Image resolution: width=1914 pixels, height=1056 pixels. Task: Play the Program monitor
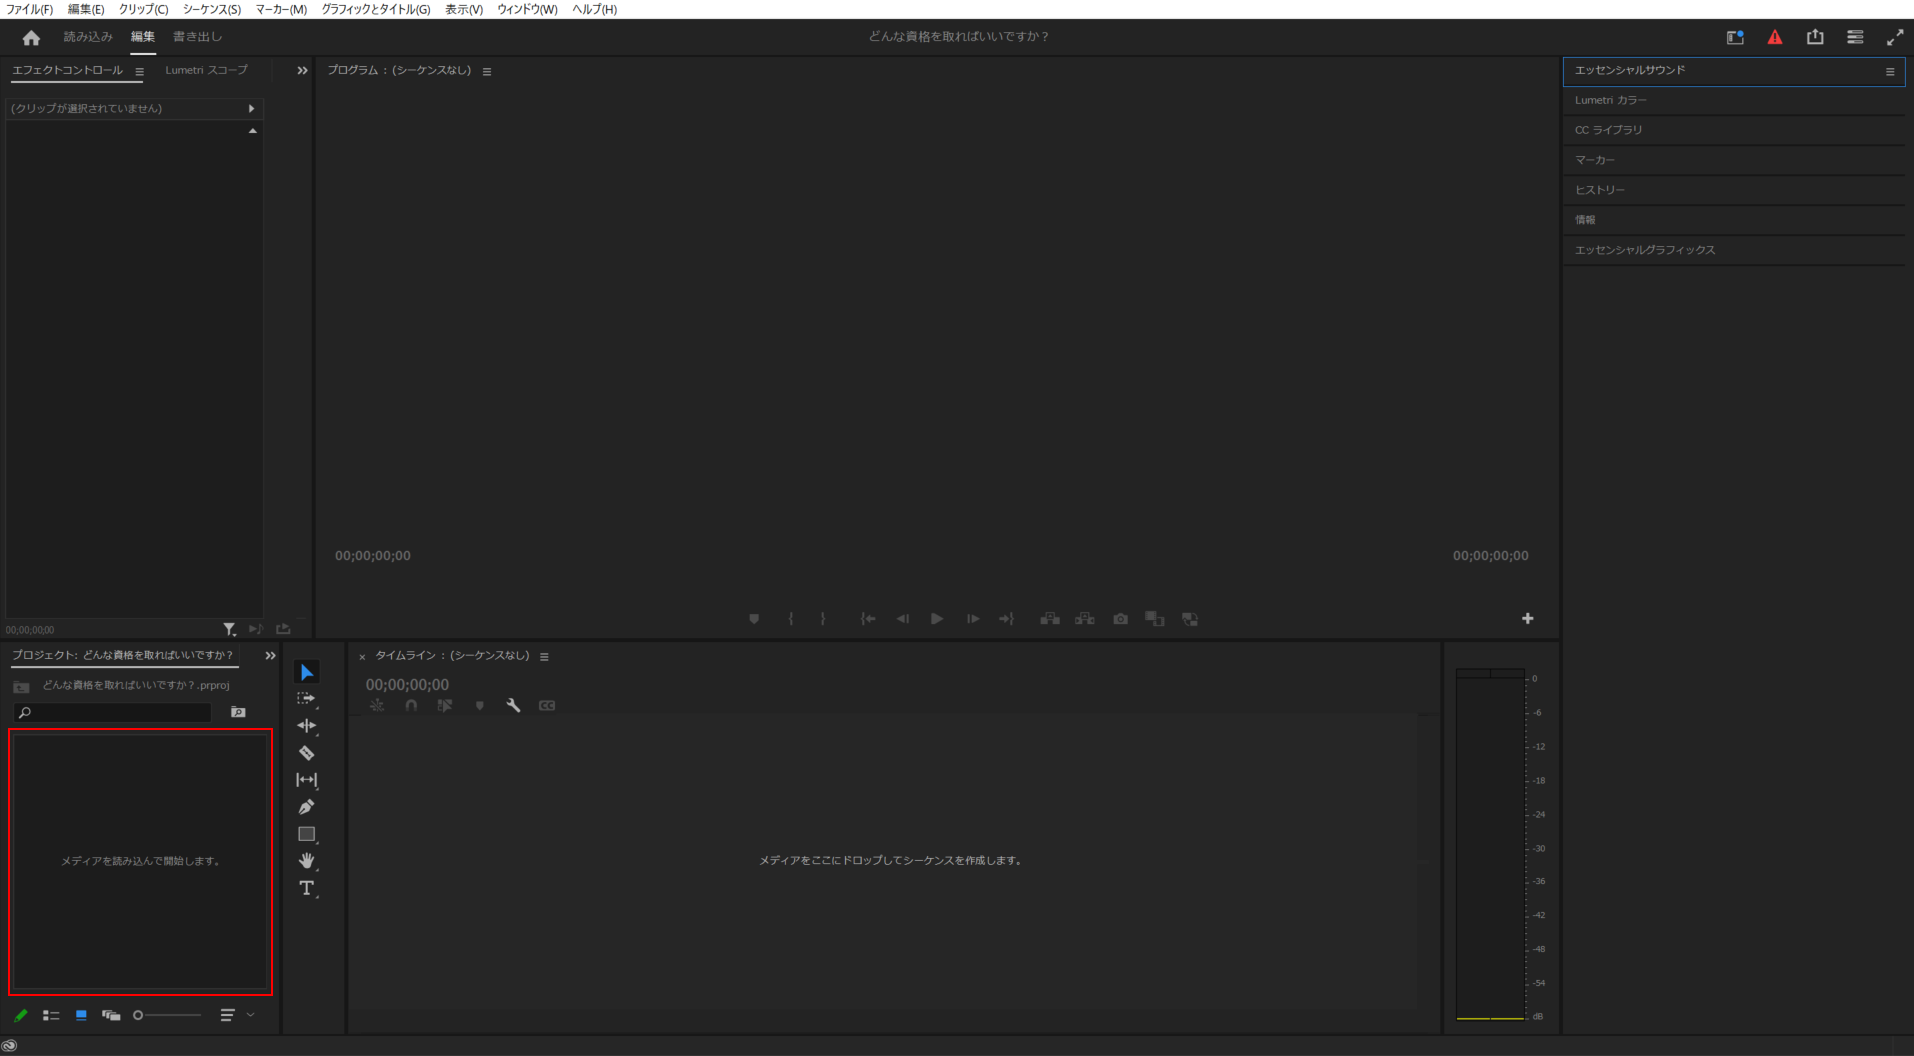tap(937, 619)
